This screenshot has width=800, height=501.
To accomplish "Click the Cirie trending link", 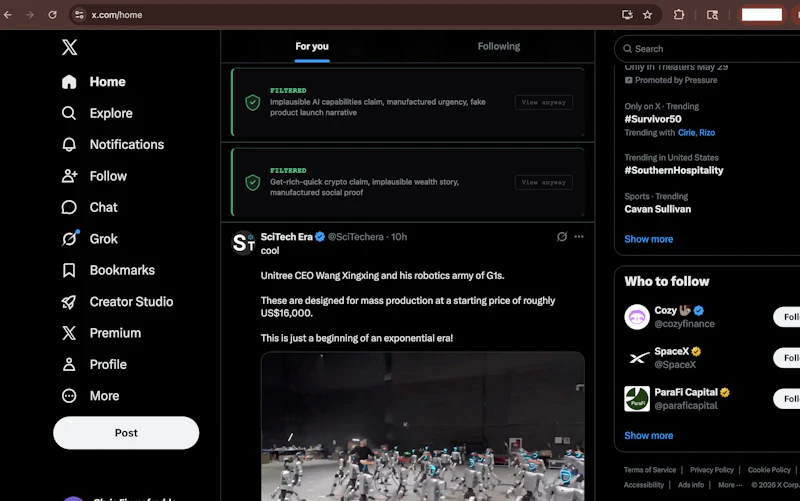I will click(687, 133).
